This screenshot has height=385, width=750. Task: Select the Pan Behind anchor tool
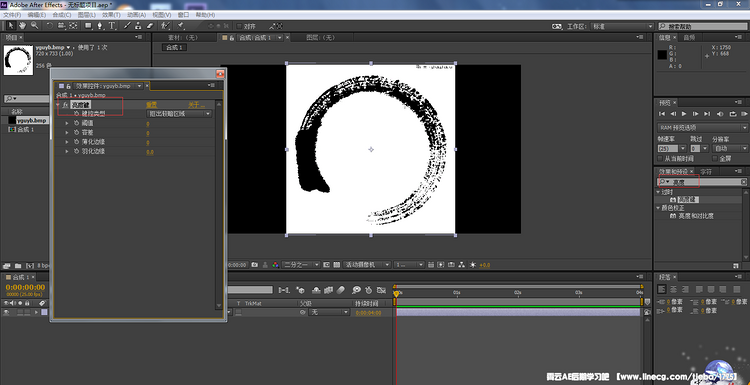coord(73,26)
